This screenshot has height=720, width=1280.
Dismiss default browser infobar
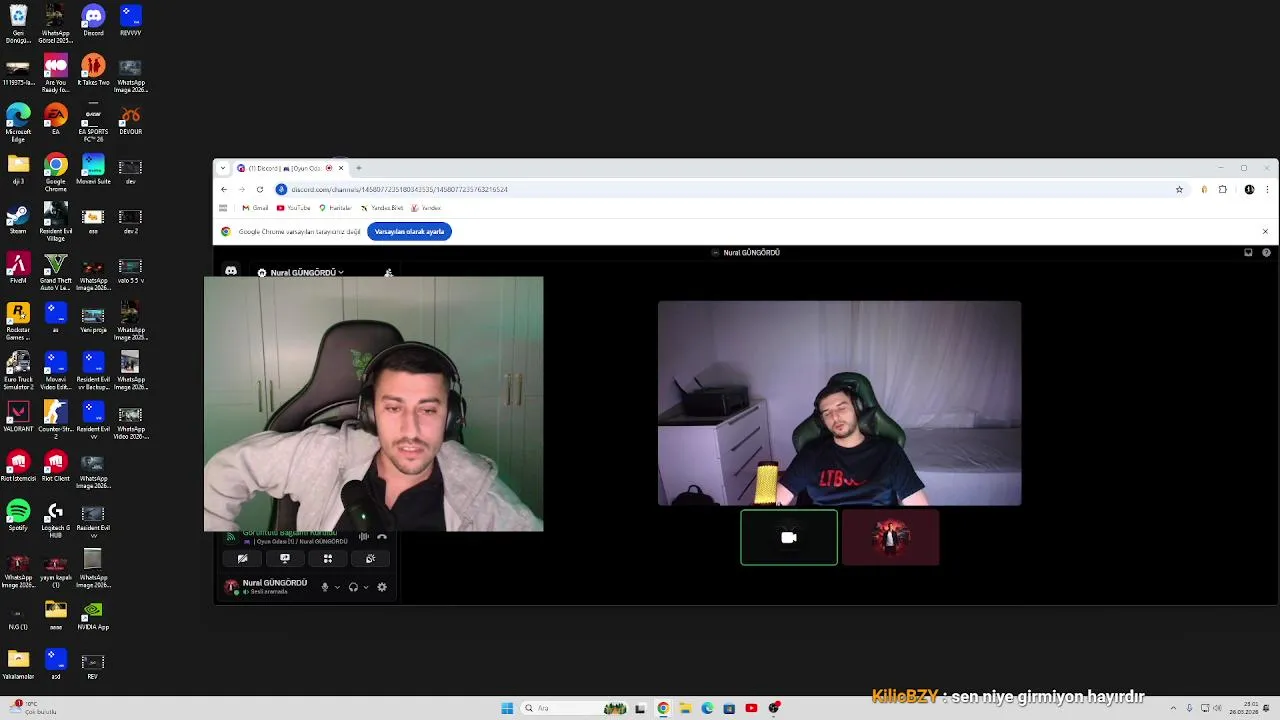point(1265,231)
